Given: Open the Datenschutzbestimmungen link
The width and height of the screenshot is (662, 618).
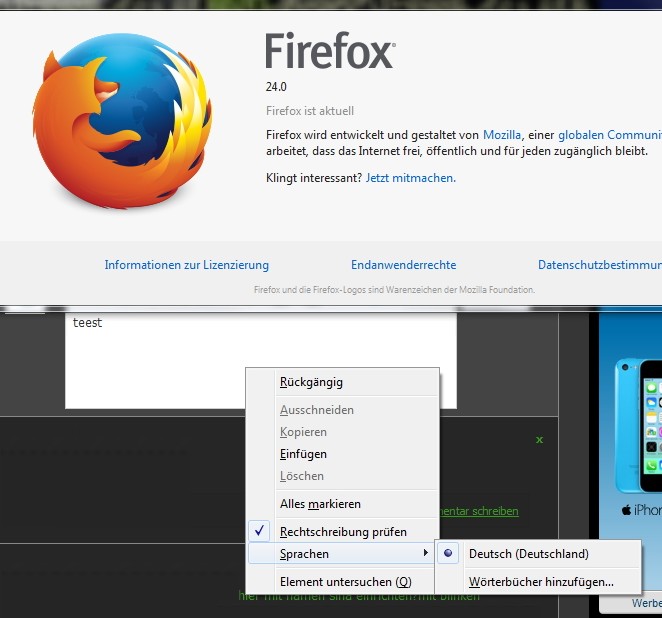Looking at the screenshot, I should tap(600, 265).
